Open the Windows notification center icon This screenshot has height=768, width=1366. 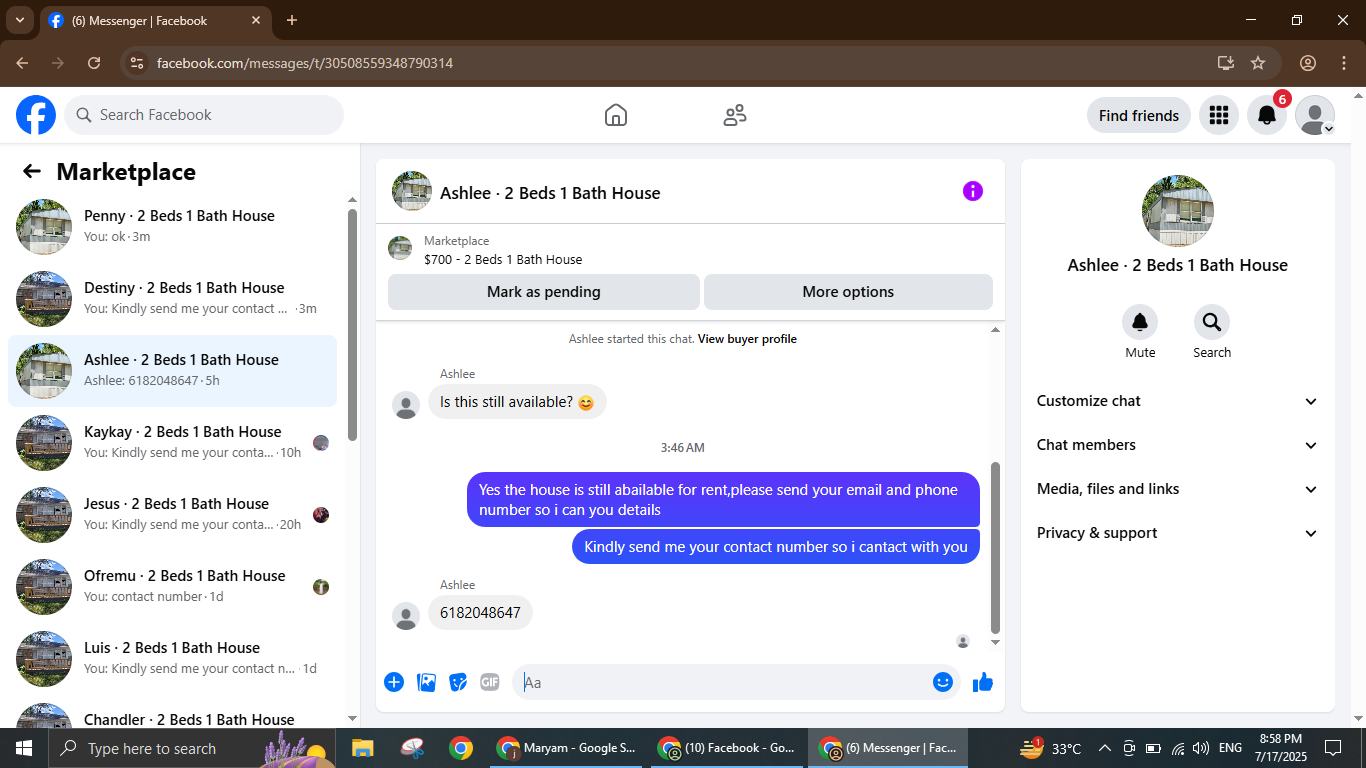[1333, 748]
